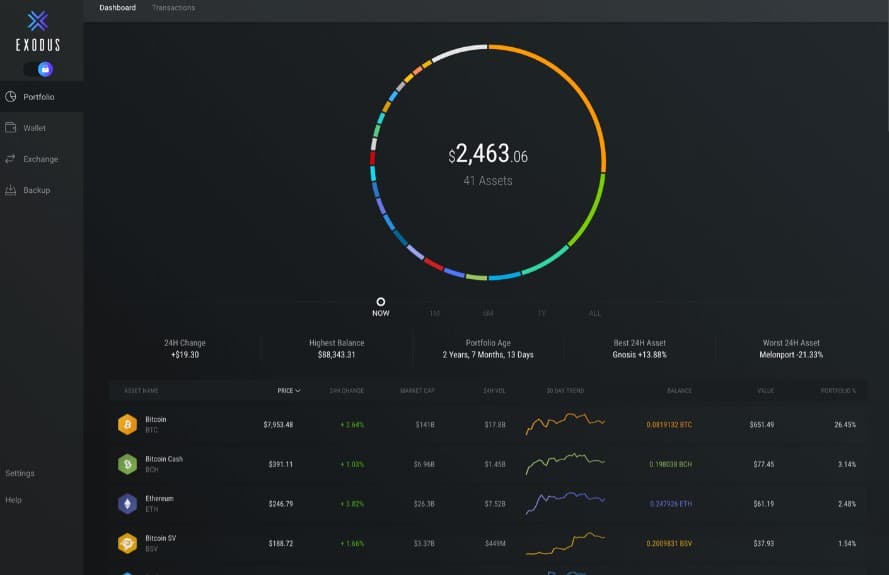Click the Bitcoin Cash hexagon icon
The width and height of the screenshot is (889, 575).
tap(128, 464)
